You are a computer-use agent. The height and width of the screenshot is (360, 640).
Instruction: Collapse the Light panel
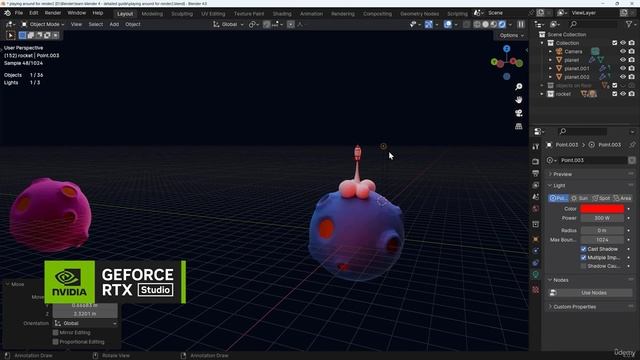tap(559, 186)
